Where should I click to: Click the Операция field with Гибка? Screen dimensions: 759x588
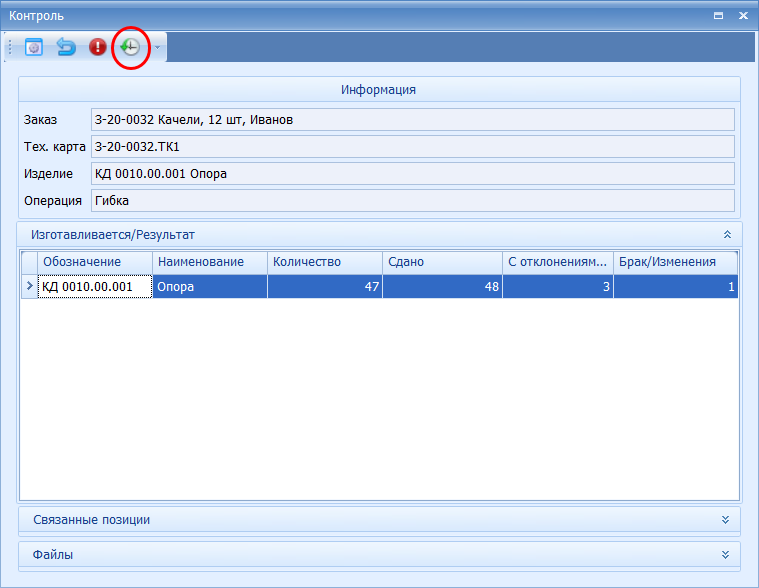[x=412, y=201]
